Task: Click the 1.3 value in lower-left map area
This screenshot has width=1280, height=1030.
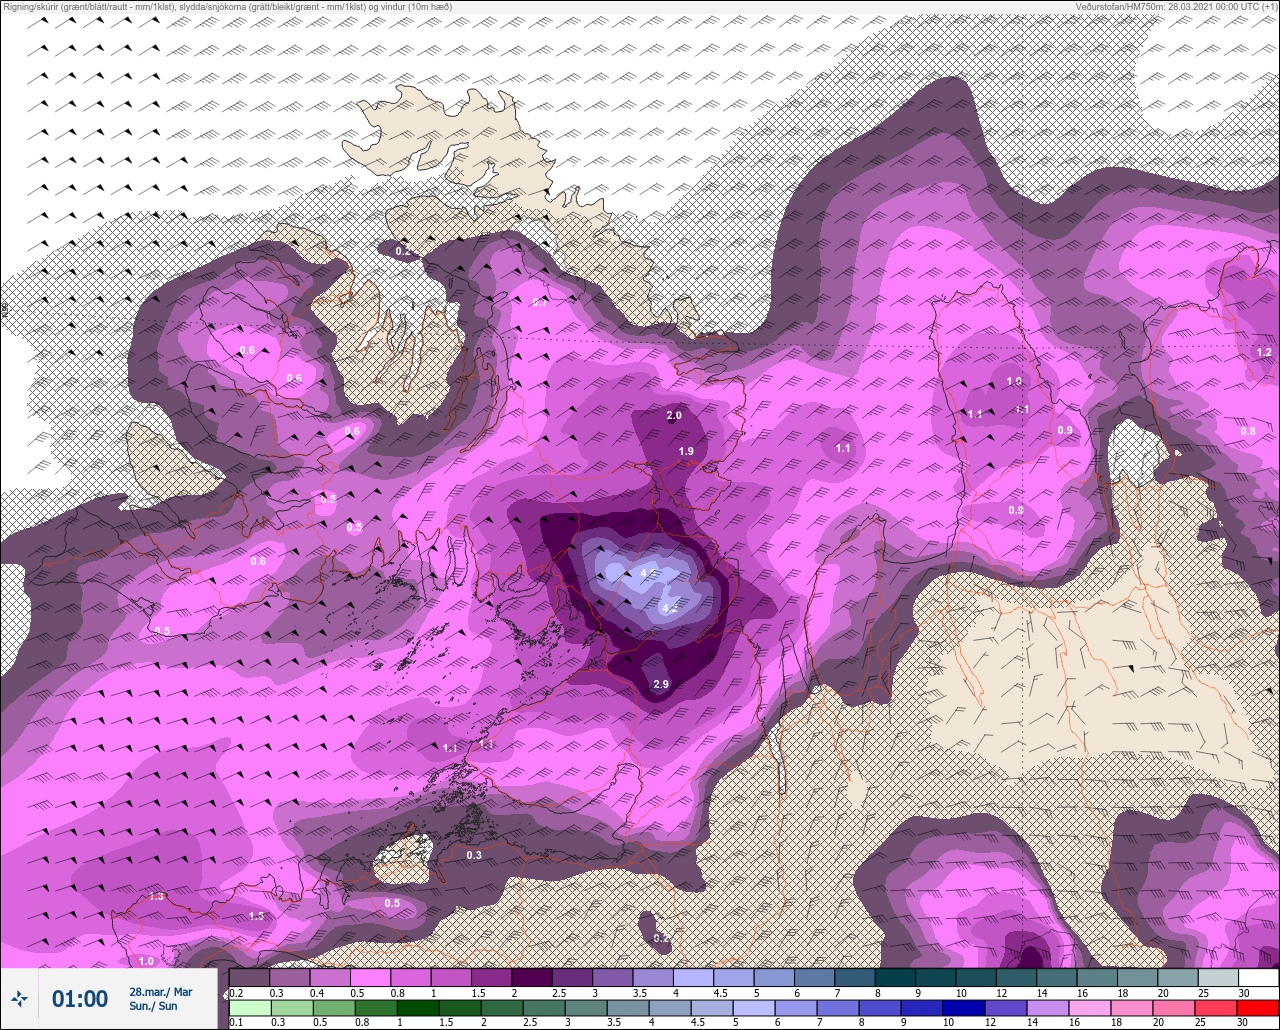Action: click(x=156, y=896)
